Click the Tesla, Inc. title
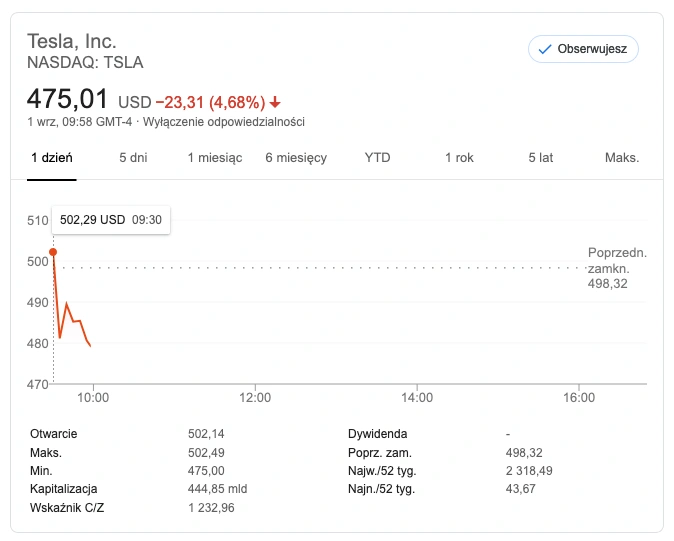The image size is (674, 541). click(x=72, y=42)
